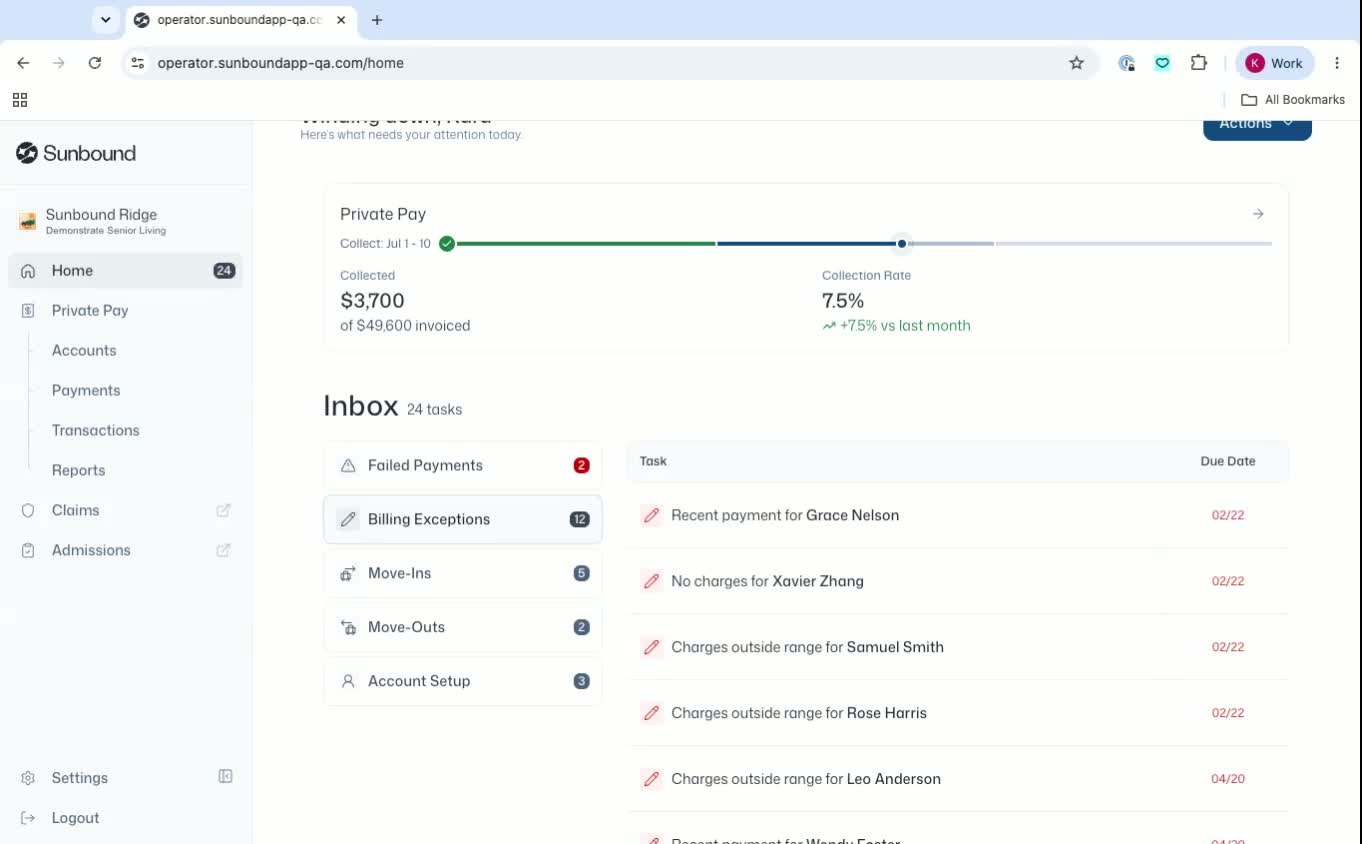Click the Billing Exceptions pencil icon
The image size is (1362, 844).
pos(348,519)
